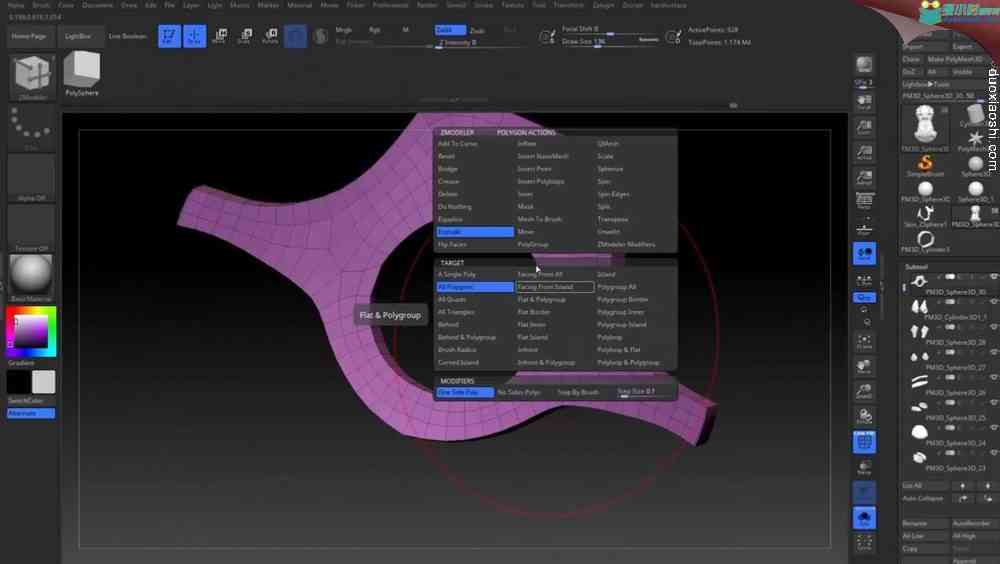Open the Transform menu in the menu bar
Screen dimensions: 1000x564
[568, 4]
